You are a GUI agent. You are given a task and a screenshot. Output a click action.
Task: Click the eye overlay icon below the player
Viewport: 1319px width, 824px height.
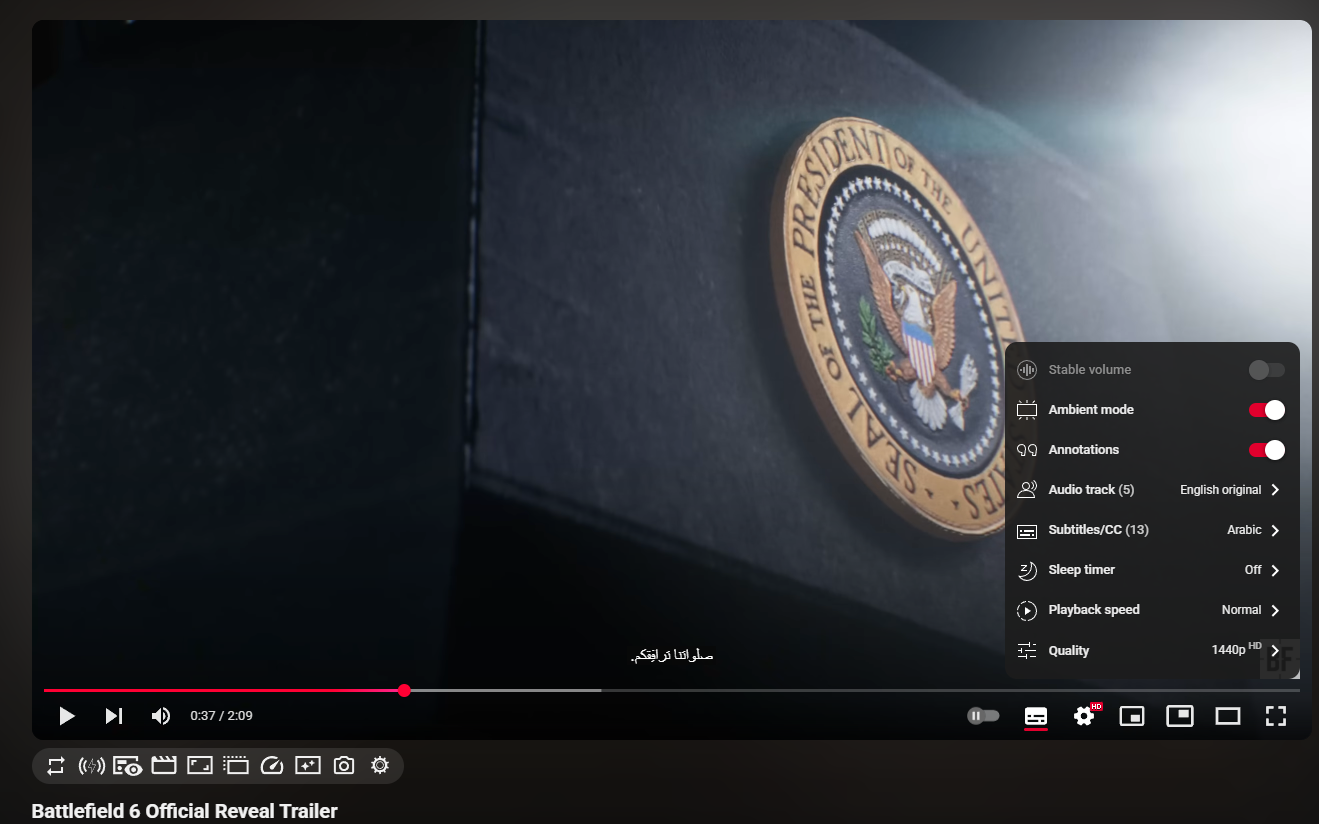click(x=127, y=766)
